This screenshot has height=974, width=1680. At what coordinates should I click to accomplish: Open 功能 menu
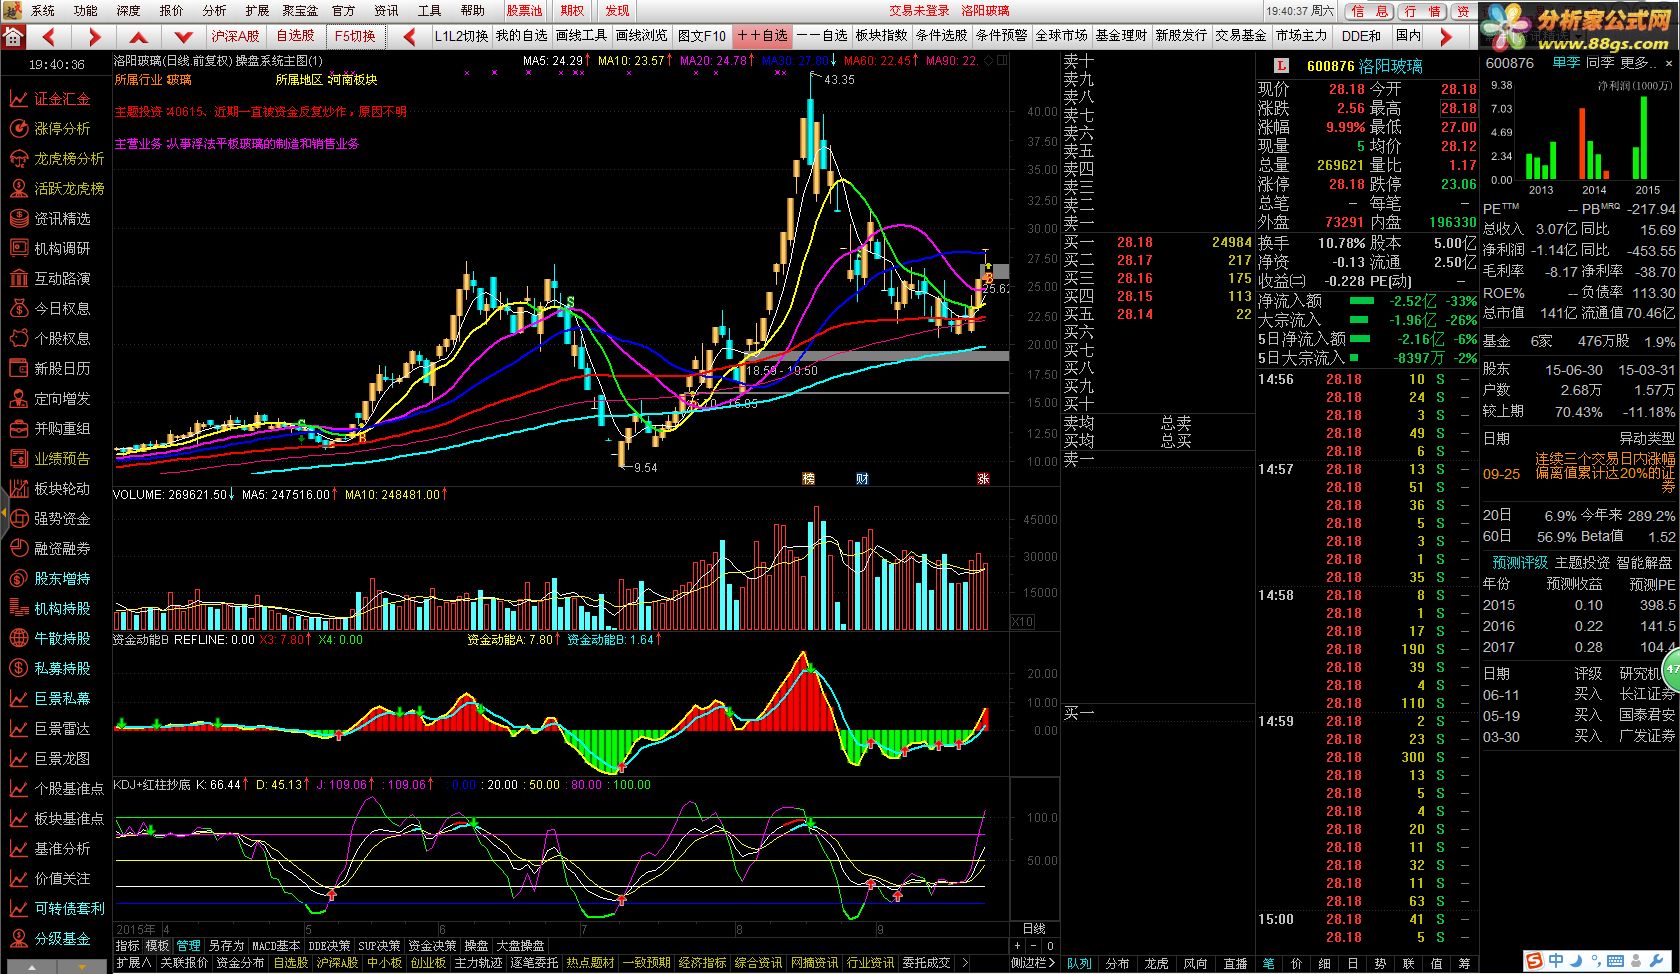click(x=86, y=11)
